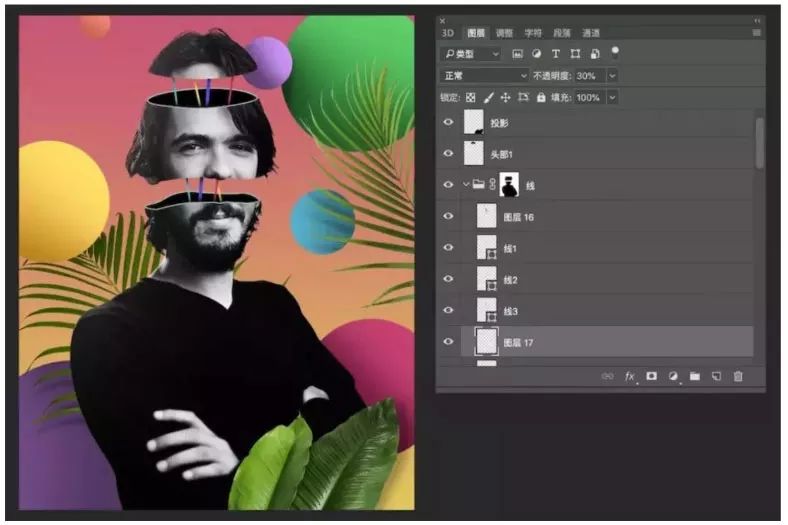
Task: Hide the 线3 layer
Action: point(448,310)
